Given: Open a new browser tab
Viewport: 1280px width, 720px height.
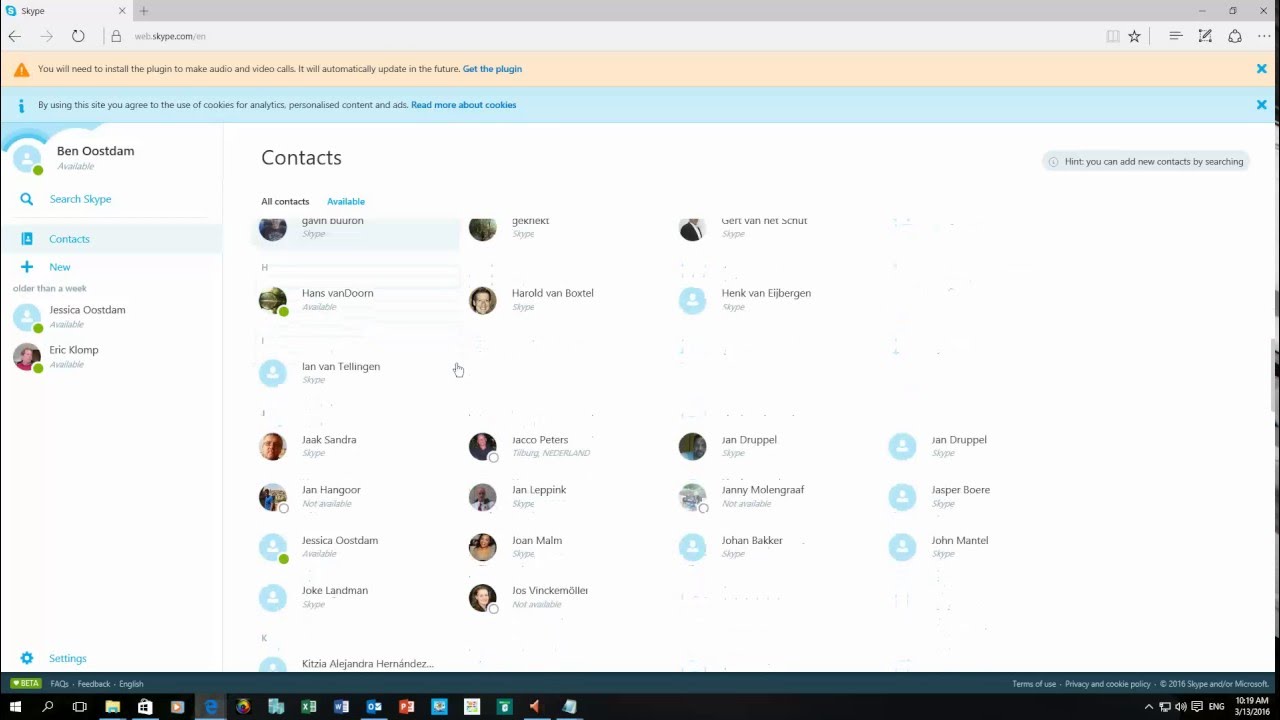Looking at the screenshot, I should (x=144, y=11).
